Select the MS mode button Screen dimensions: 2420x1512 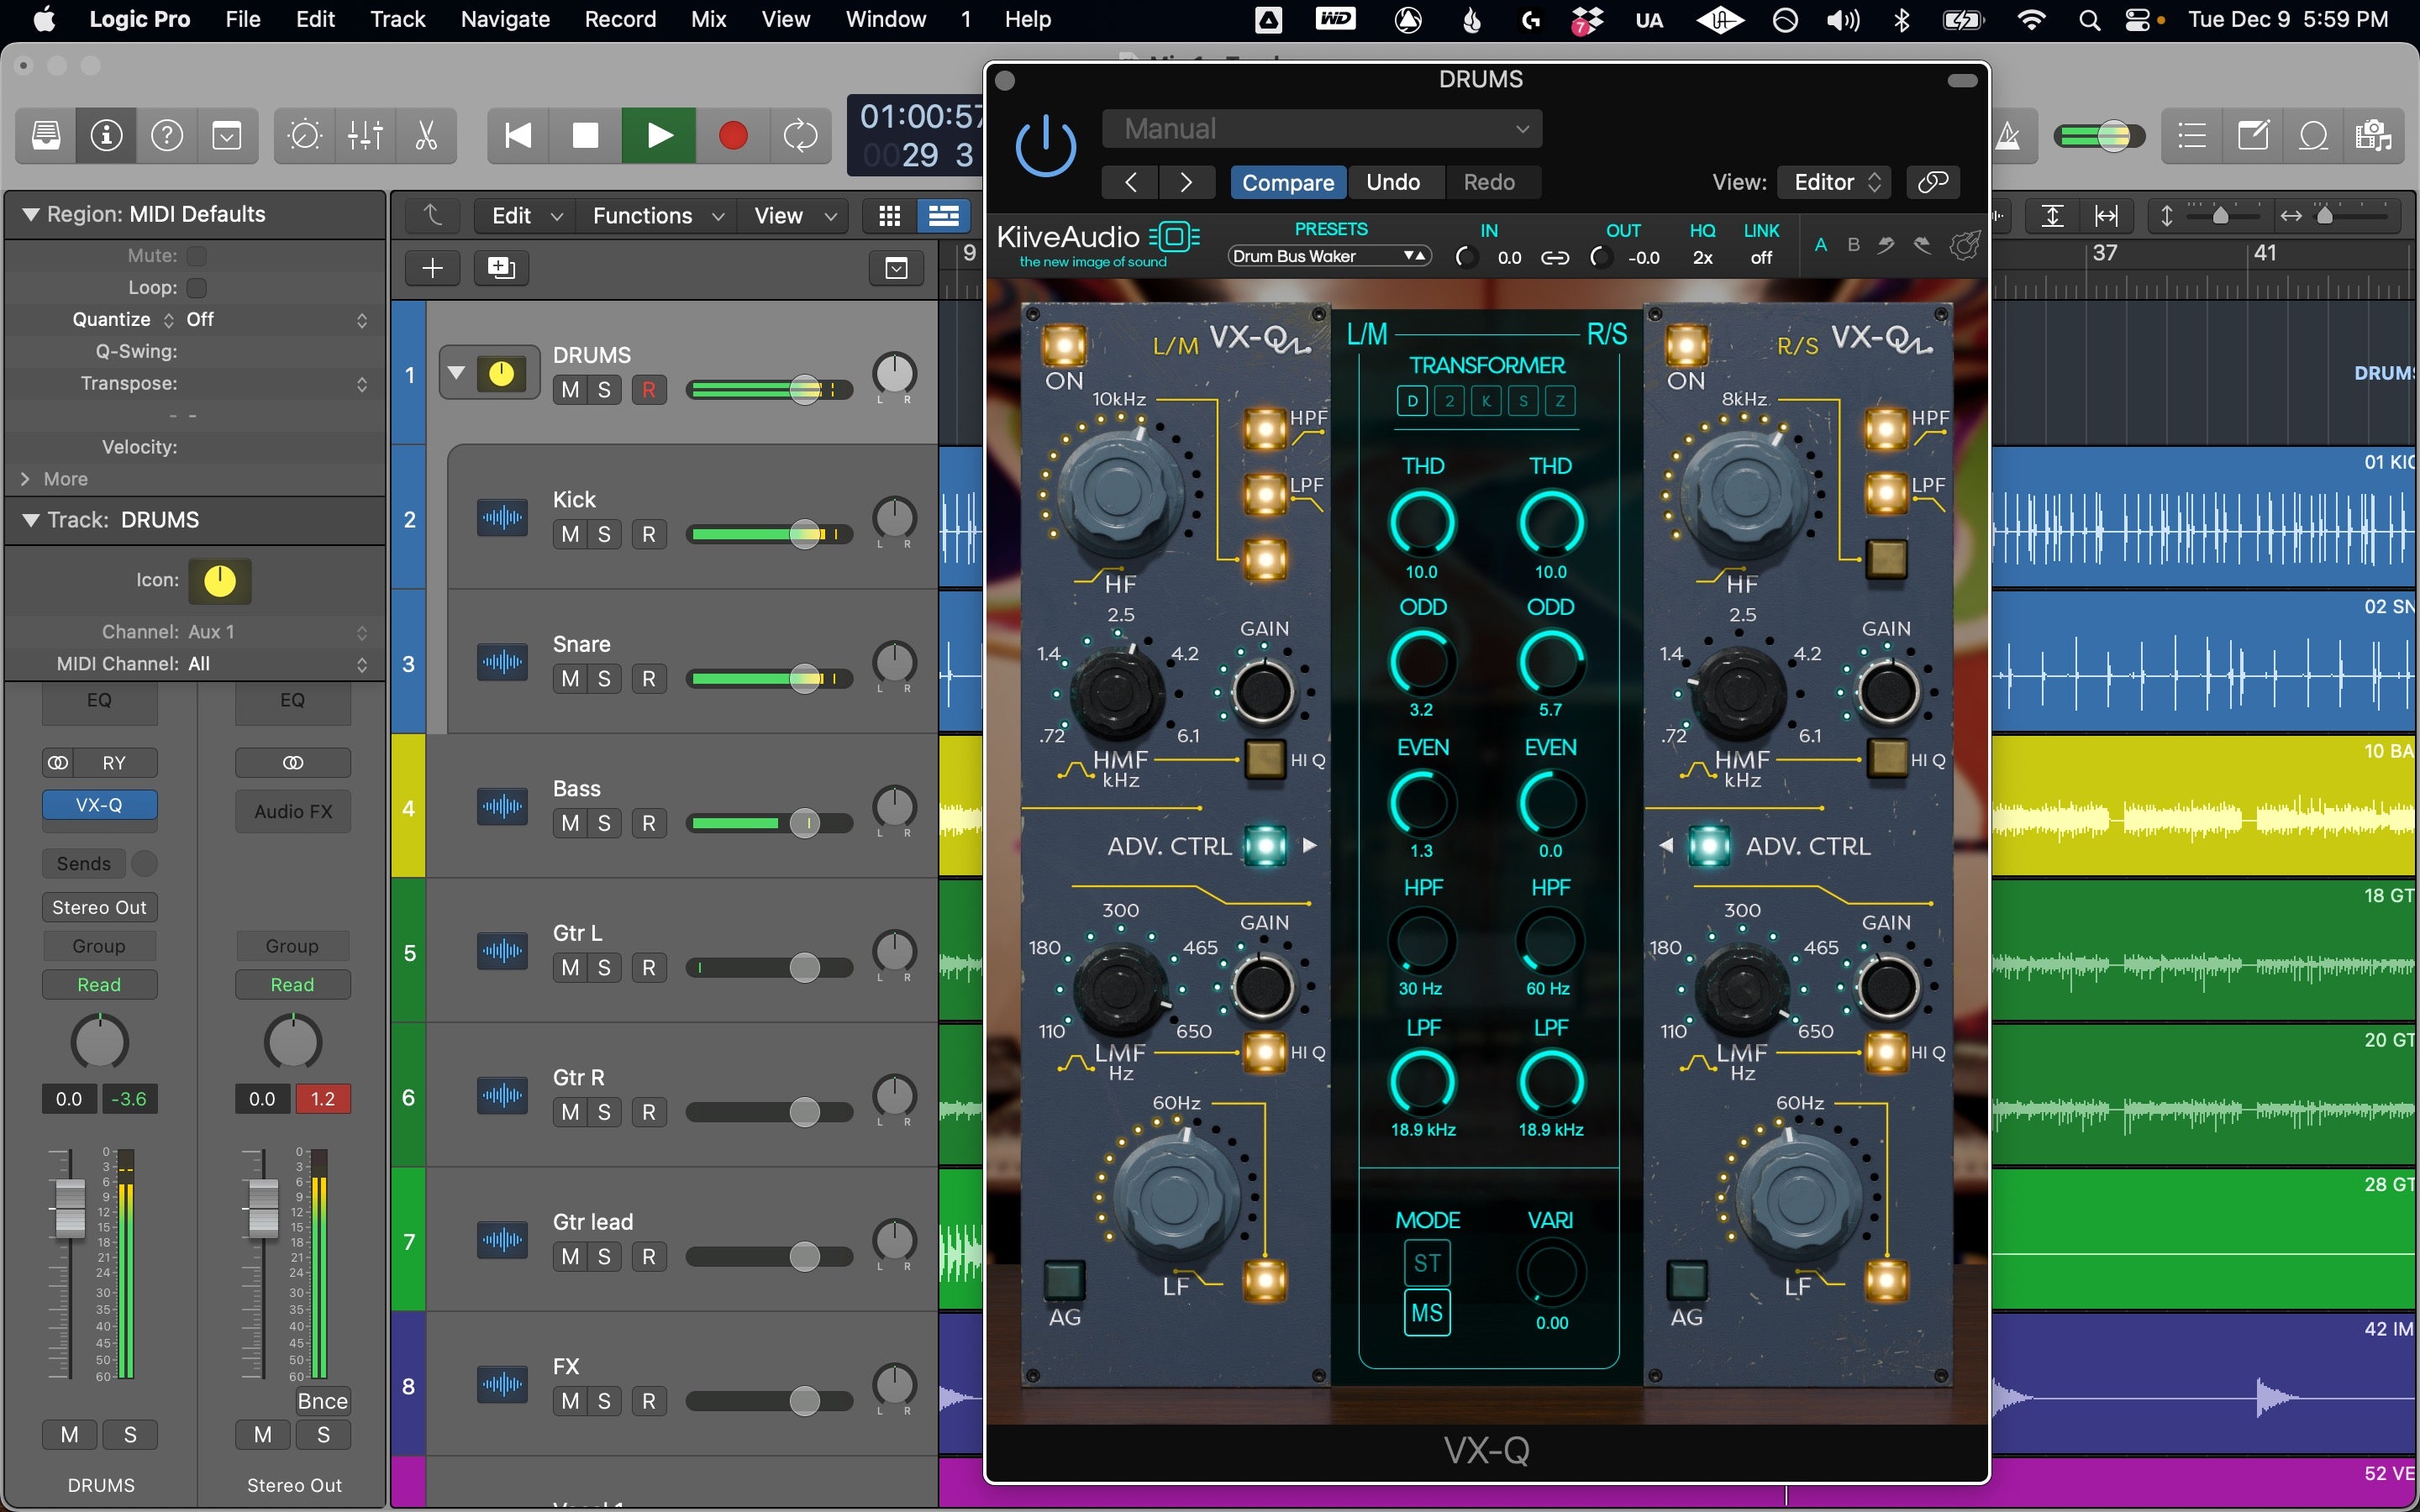tap(1426, 1313)
